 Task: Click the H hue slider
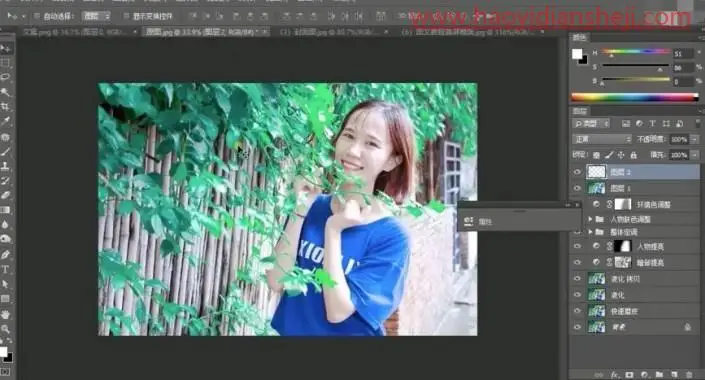point(636,53)
